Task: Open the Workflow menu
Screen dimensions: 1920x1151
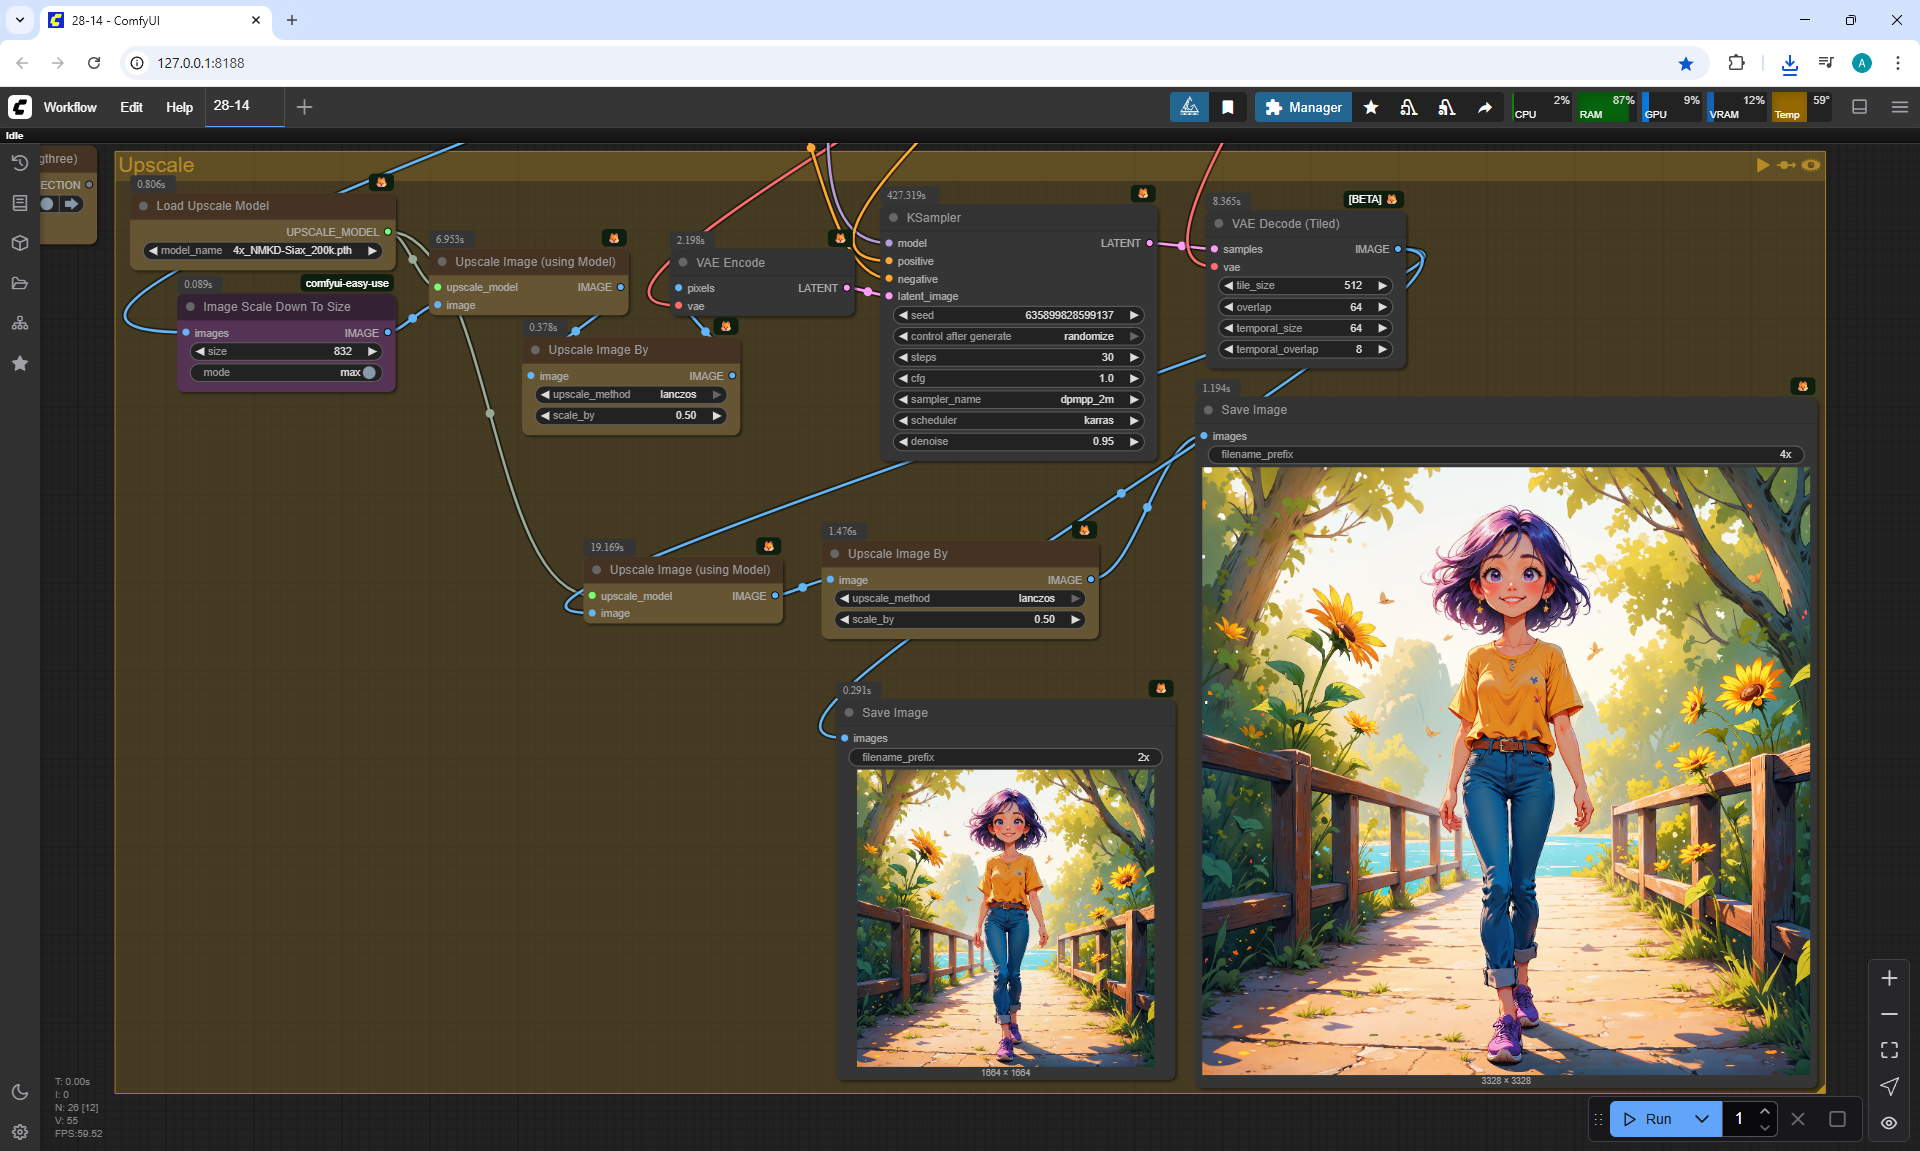Action: pyautogui.click(x=70, y=107)
